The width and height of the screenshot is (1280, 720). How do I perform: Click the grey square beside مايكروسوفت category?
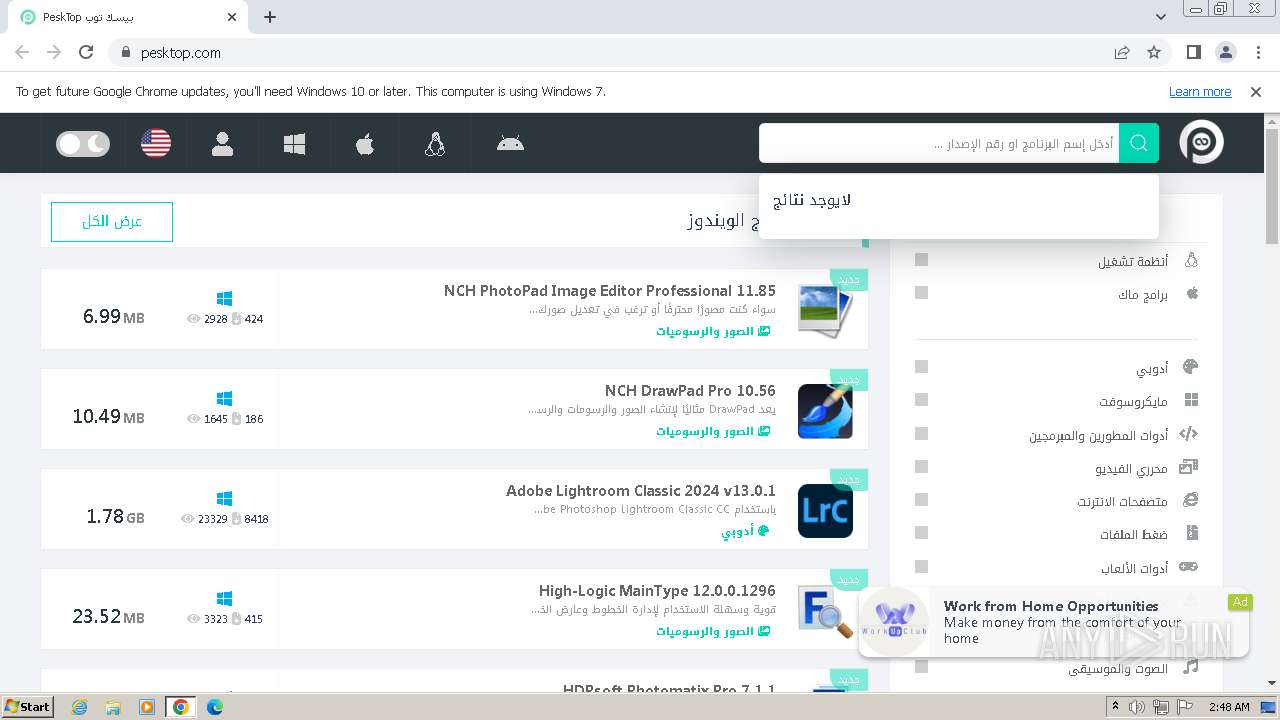[x=922, y=400]
